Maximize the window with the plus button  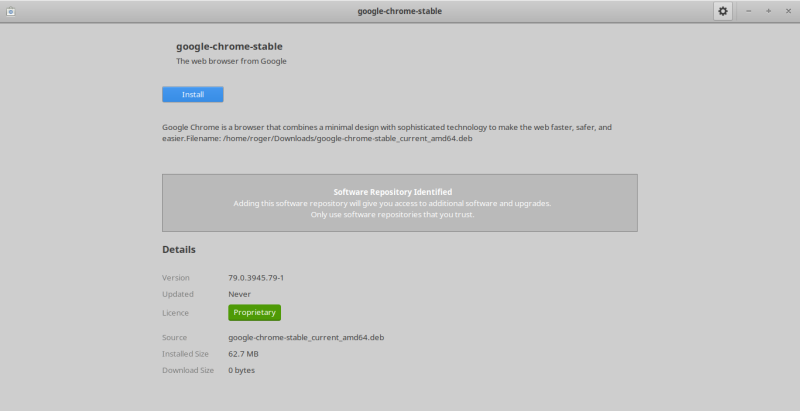[768, 11]
